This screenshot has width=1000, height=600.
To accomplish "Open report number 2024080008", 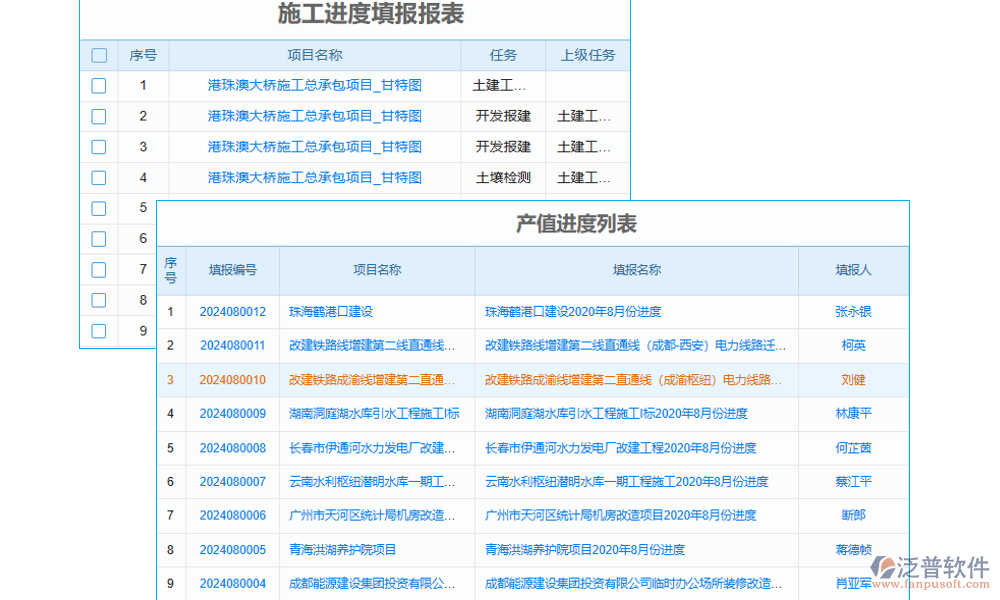I will coord(233,448).
